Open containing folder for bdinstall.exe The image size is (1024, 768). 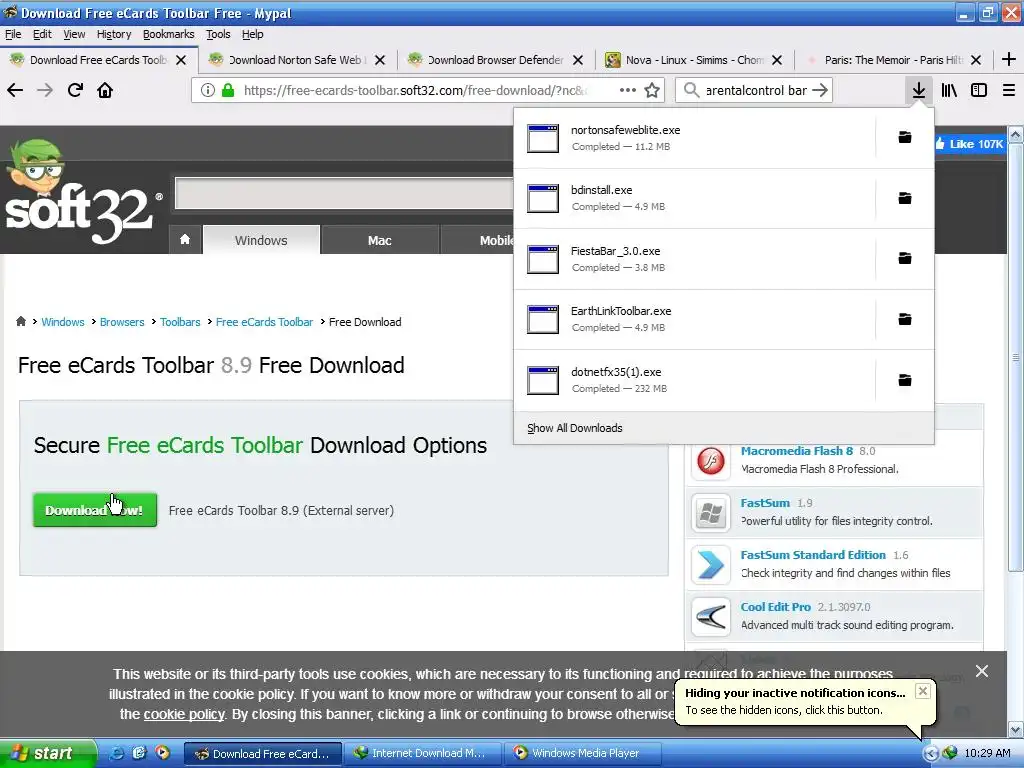coord(904,198)
